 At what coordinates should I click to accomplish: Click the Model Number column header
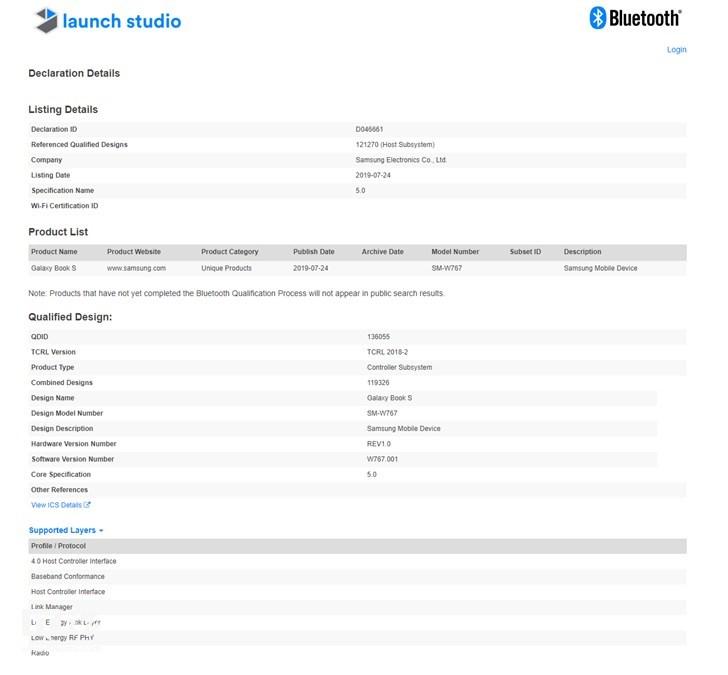coord(455,252)
